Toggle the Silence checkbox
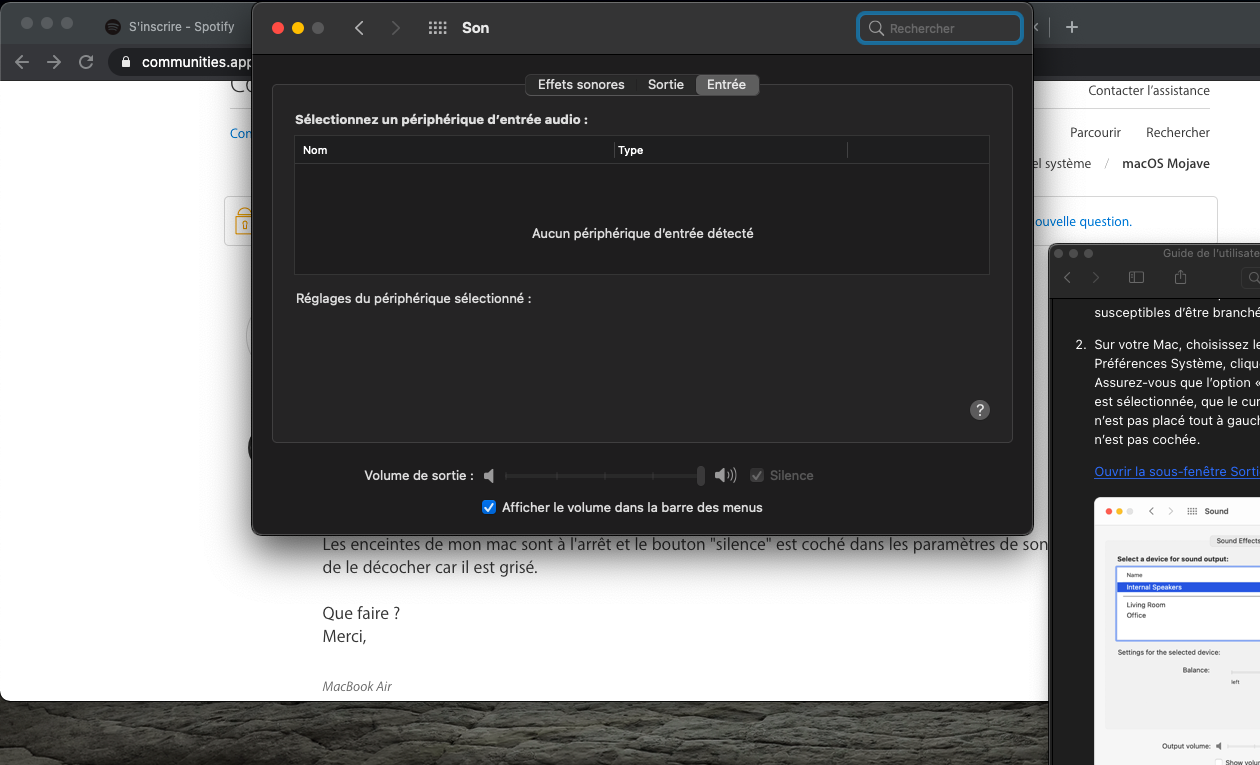The image size is (1260, 765). 757,476
